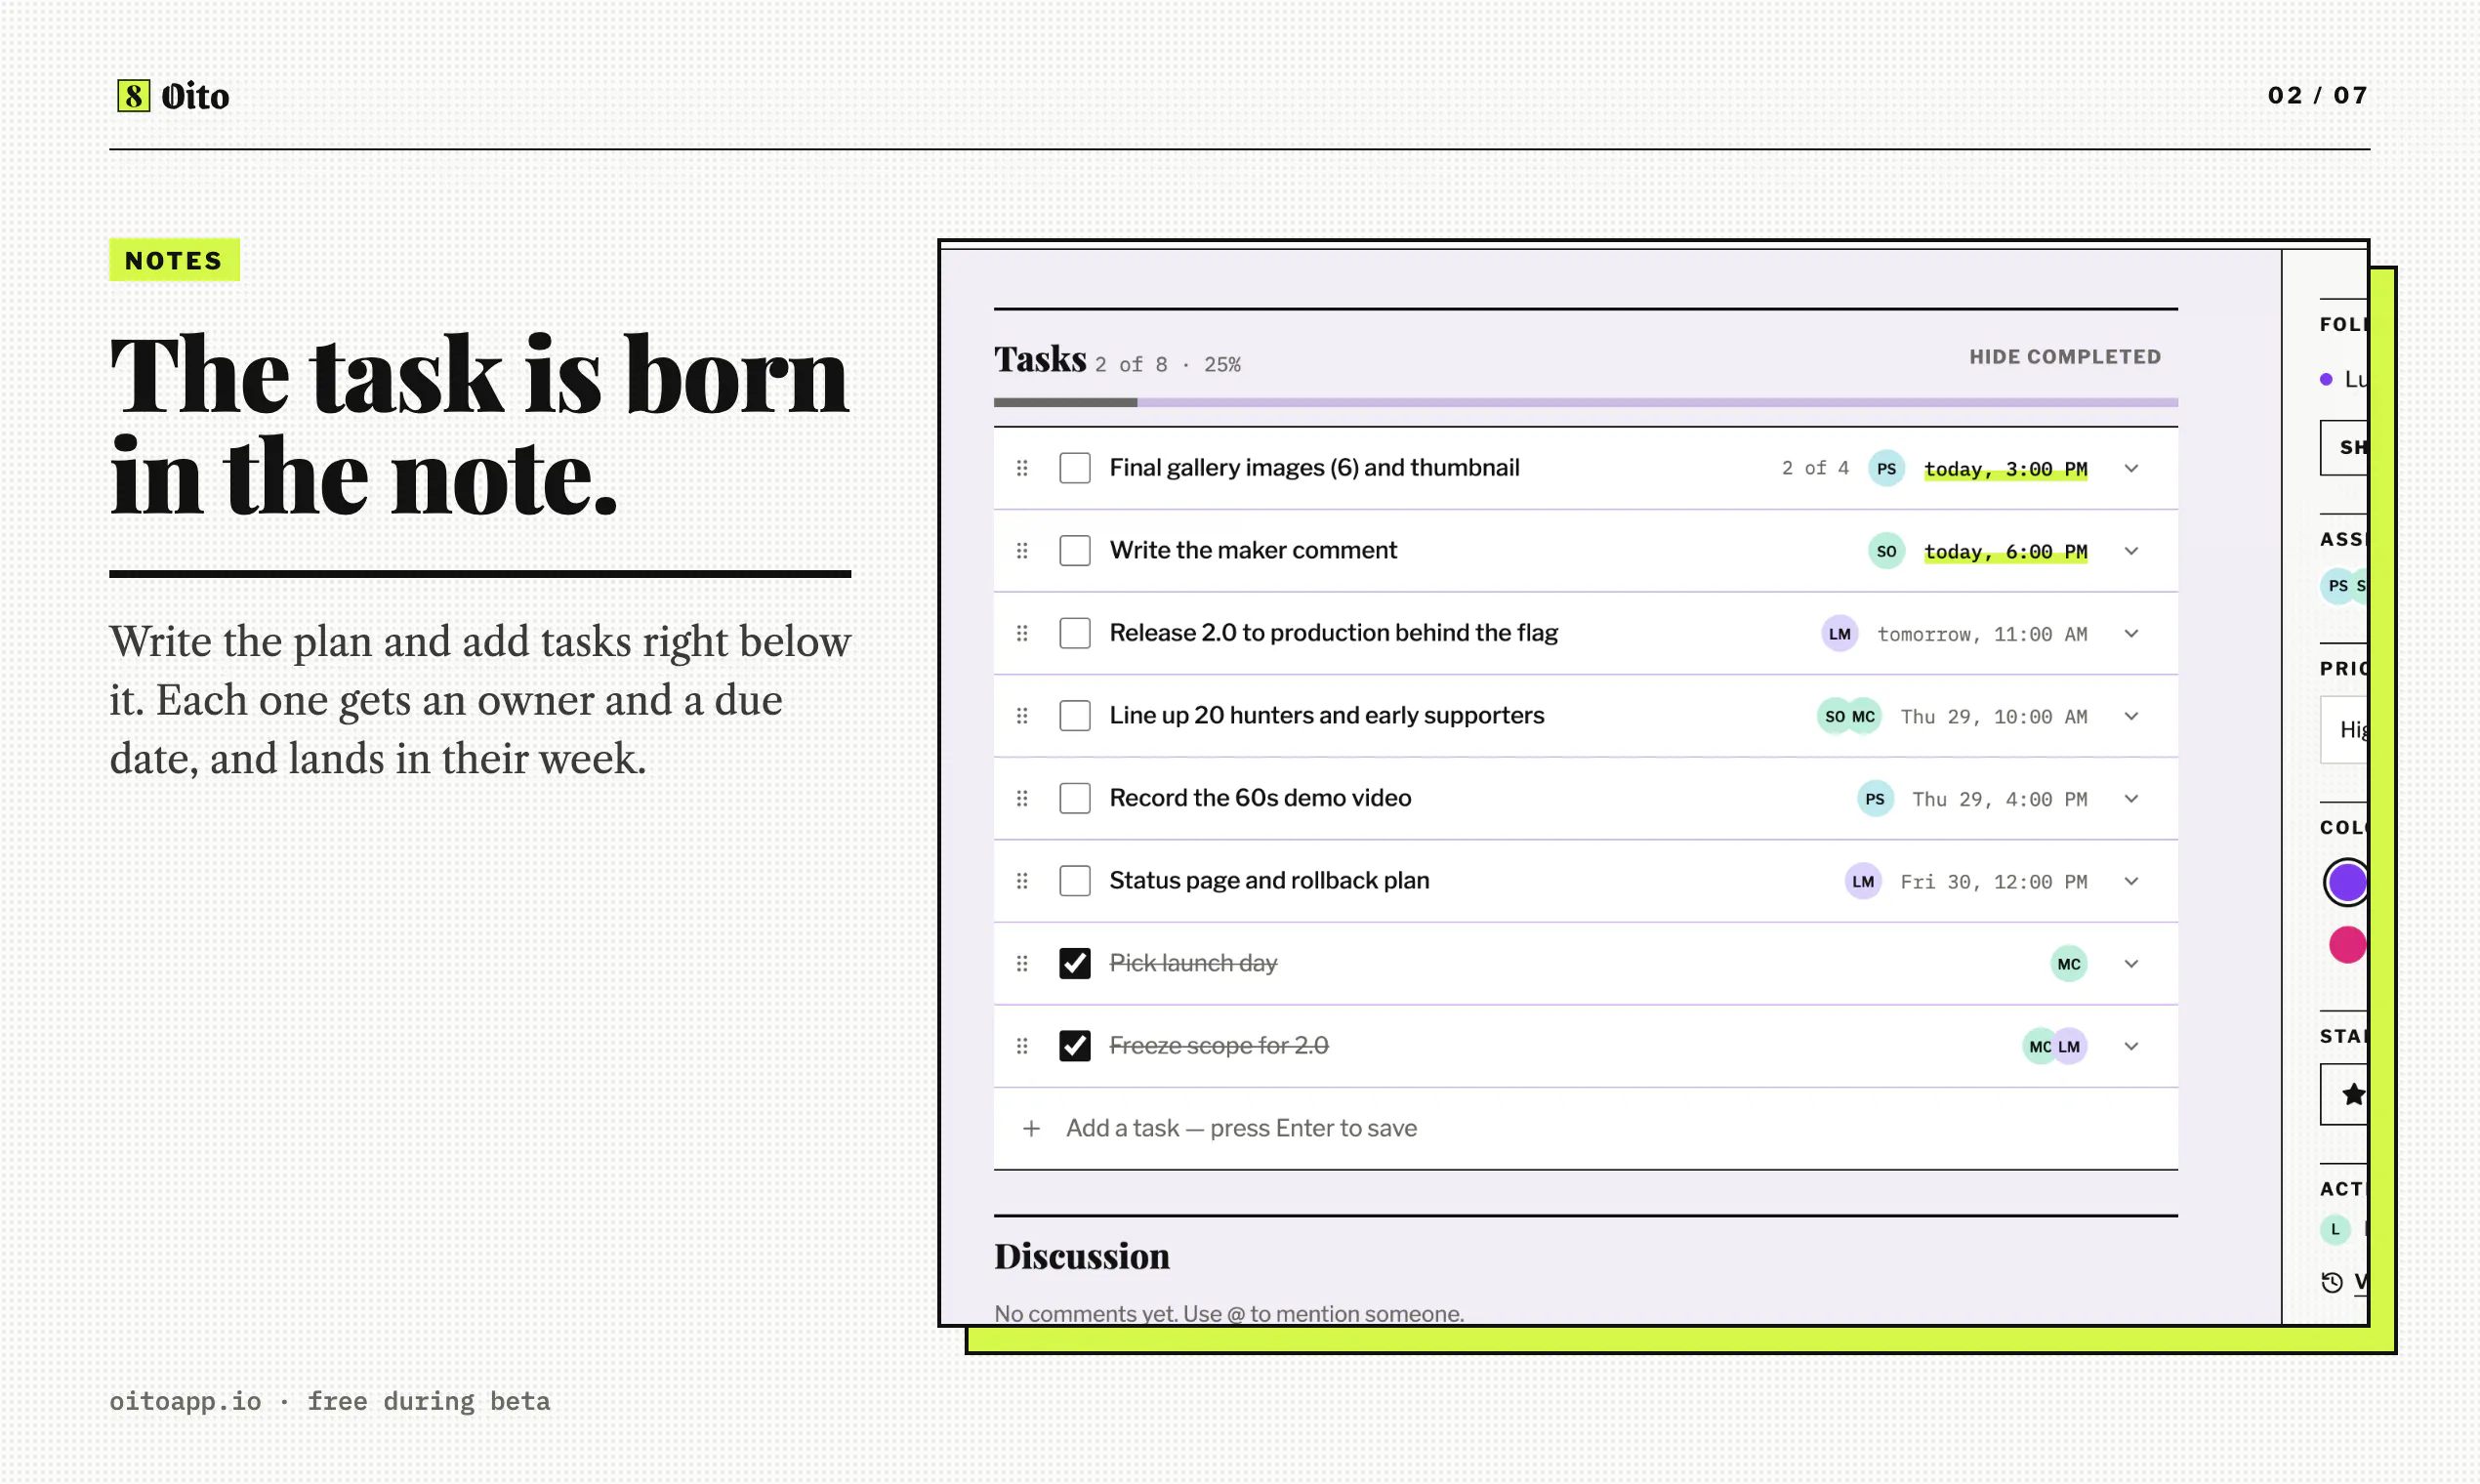This screenshot has width=2480, height=1484.
Task: Expand Release 2.0 to production task
Action: click(2131, 633)
